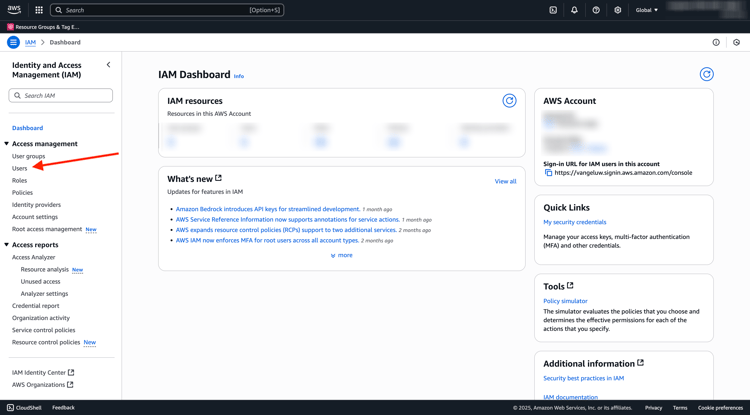This screenshot has width=750, height=415.
Task: Open User groups in the sidebar
Action: 29,156
